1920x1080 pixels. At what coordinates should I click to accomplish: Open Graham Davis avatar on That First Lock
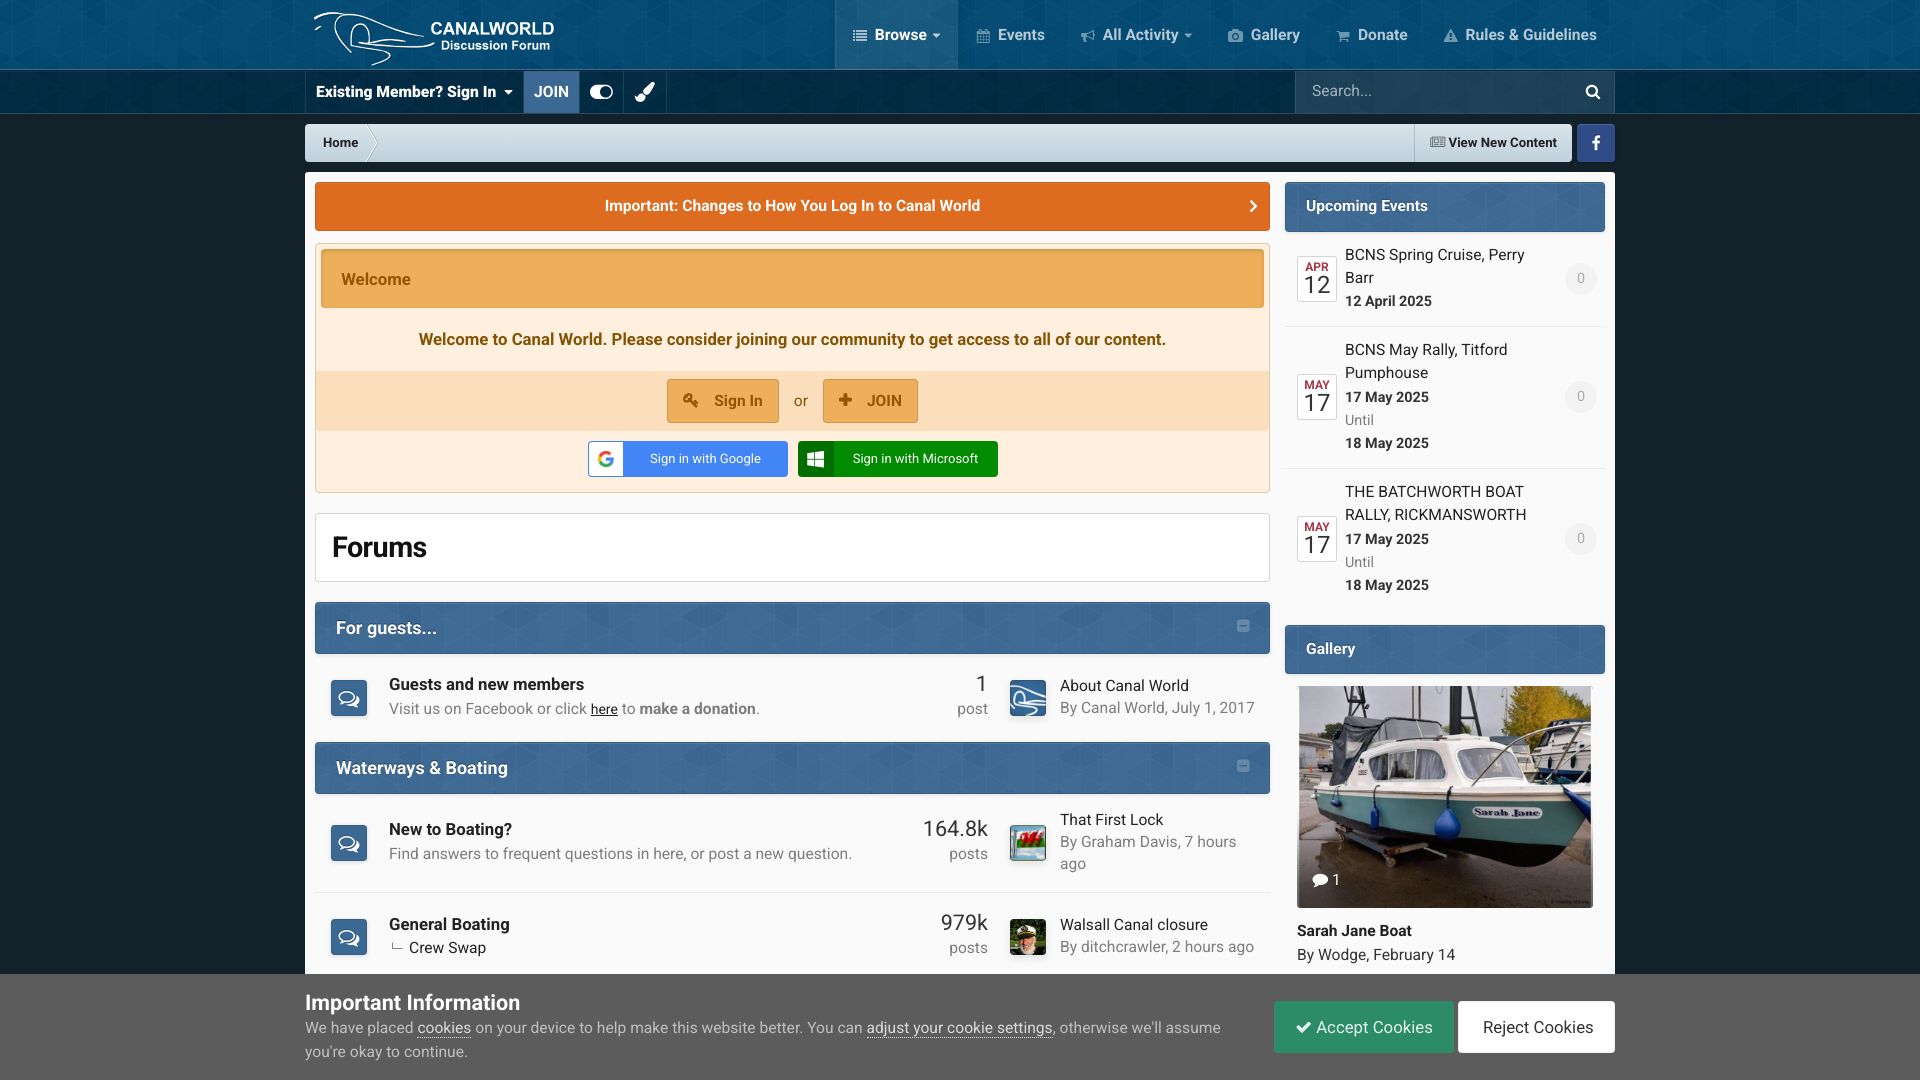pyautogui.click(x=1027, y=843)
